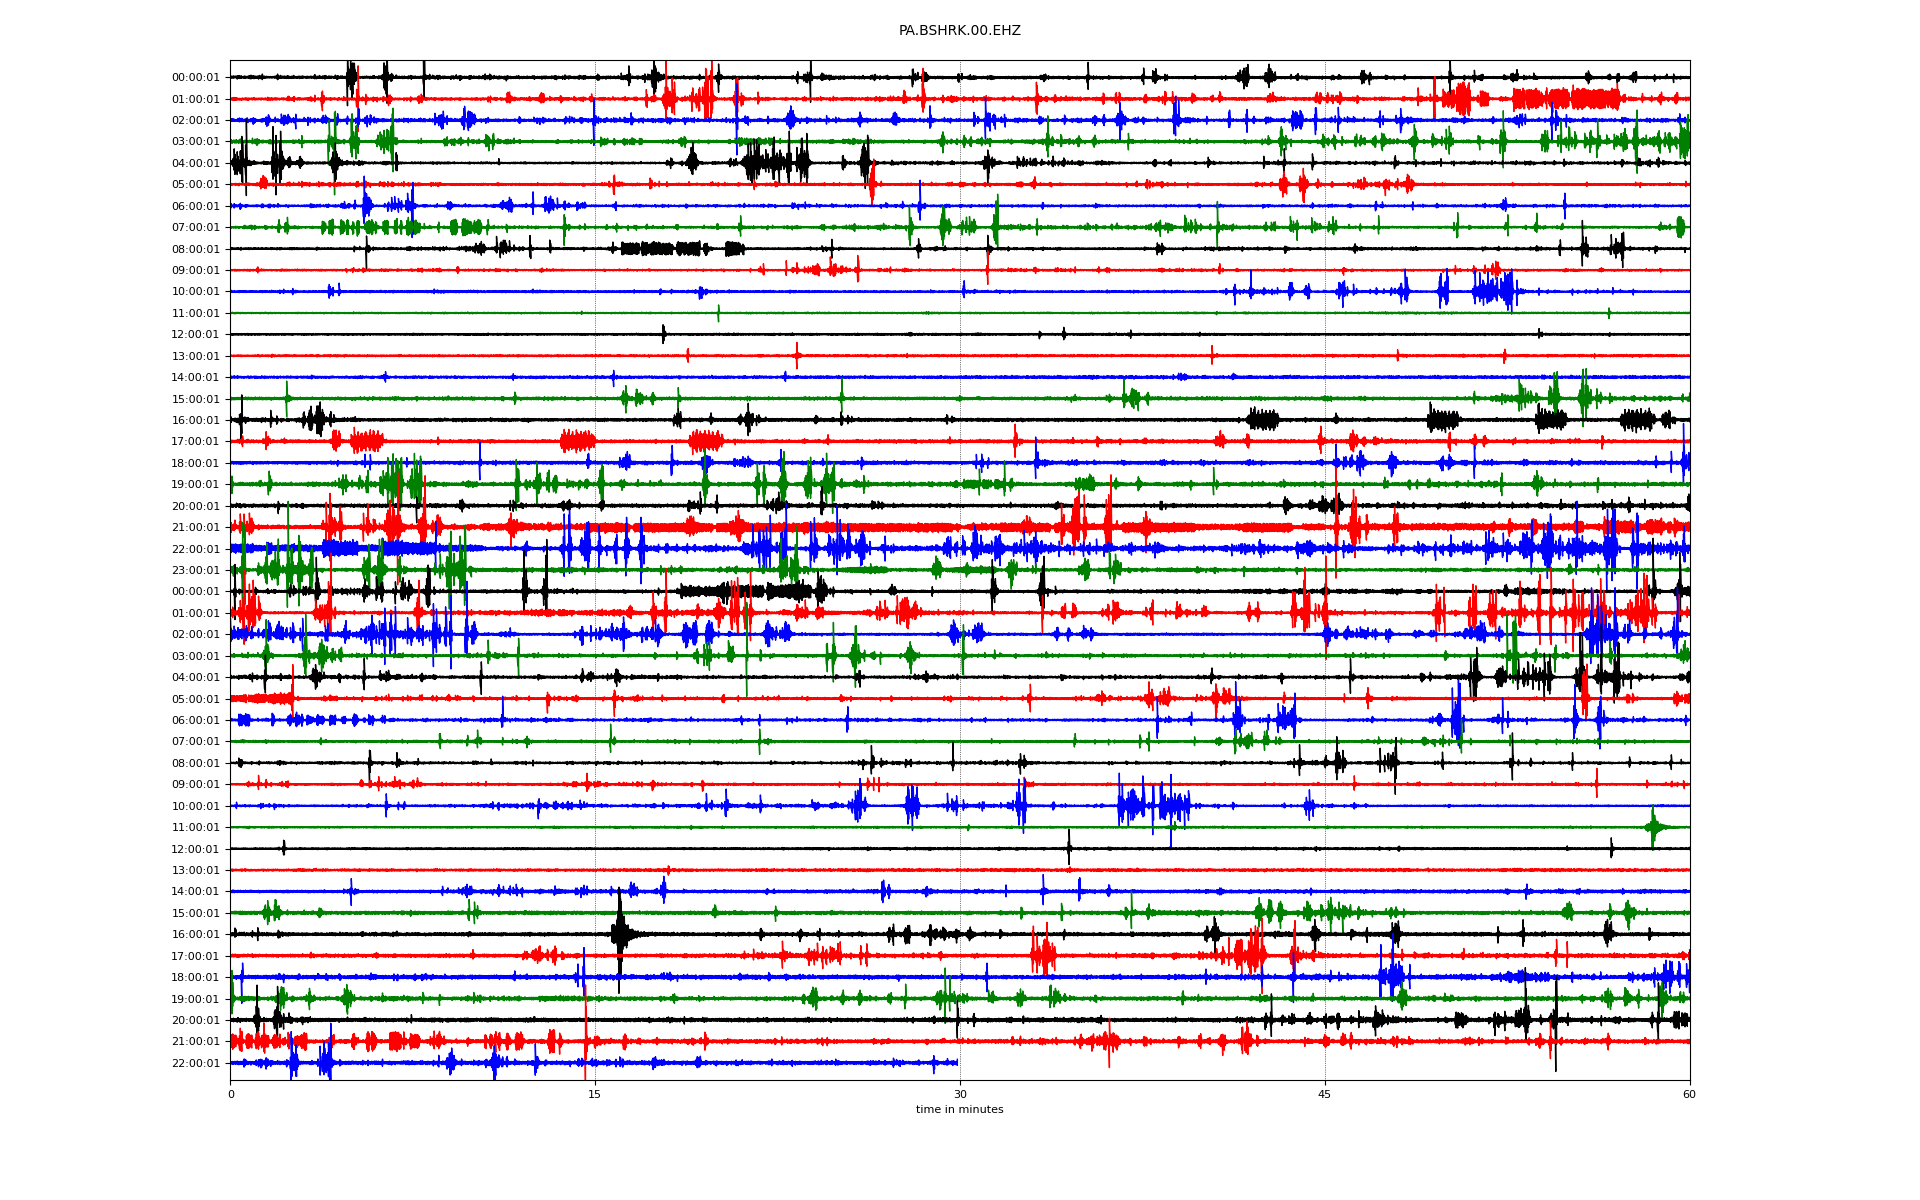Click the 30 tick label on x-axis
The width and height of the screenshot is (1920, 1200).
point(960,1094)
